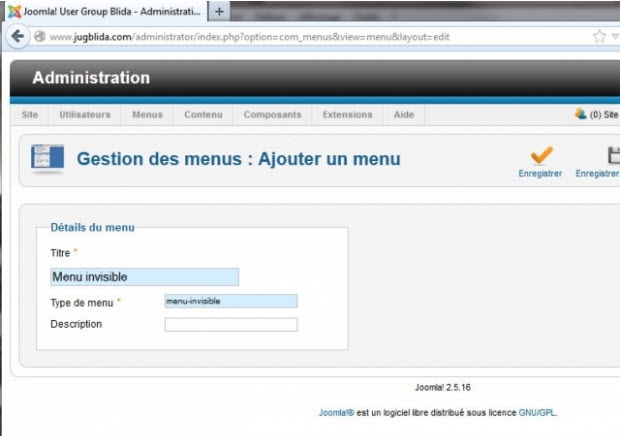The width and height of the screenshot is (620, 436).
Task: Click the logged-in users icon near (0) Site
Action: pyautogui.click(x=580, y=114)
